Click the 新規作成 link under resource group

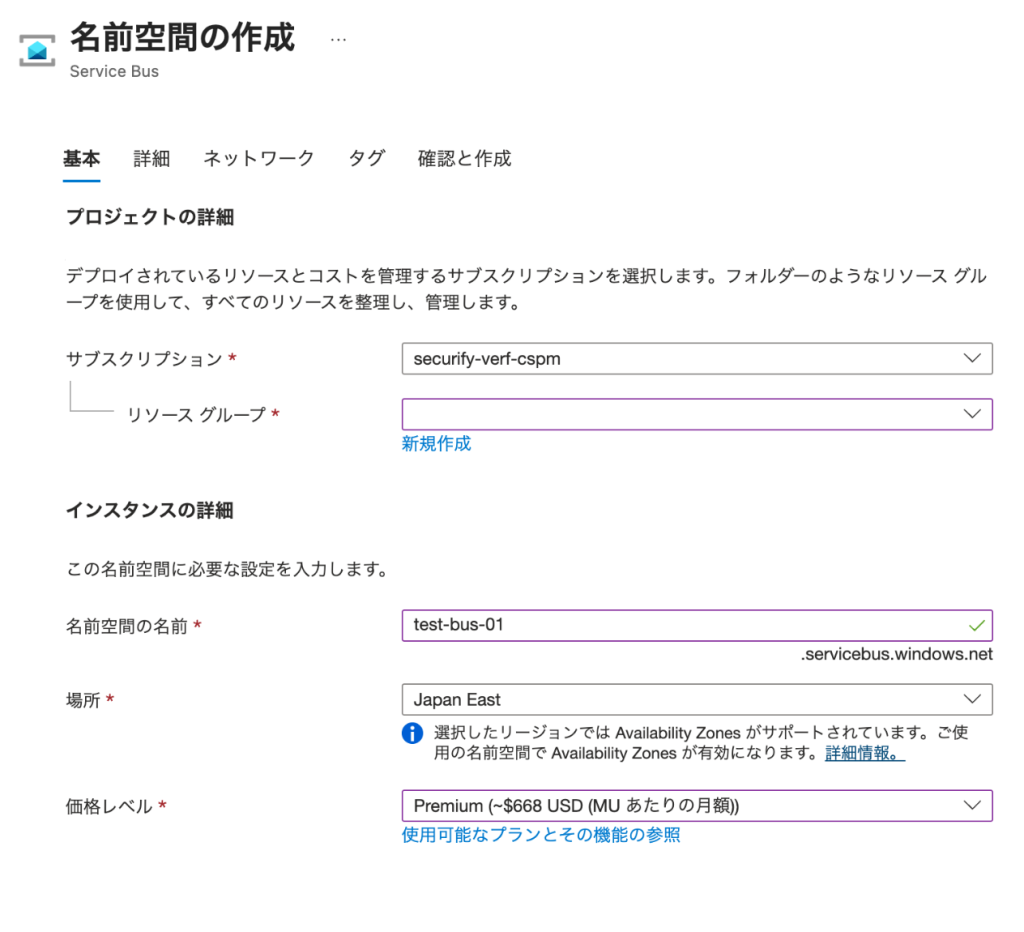(436, 444)
